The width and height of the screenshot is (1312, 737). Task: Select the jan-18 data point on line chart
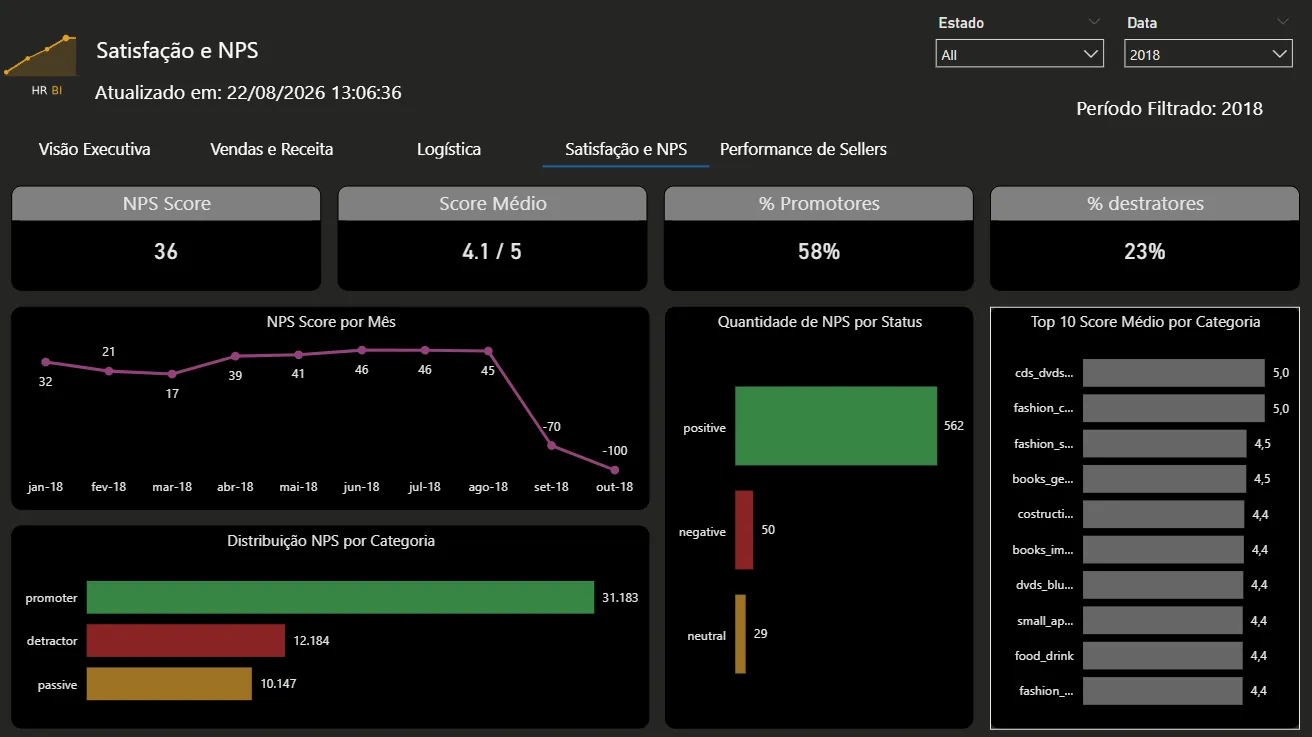[x=45, y=362]
